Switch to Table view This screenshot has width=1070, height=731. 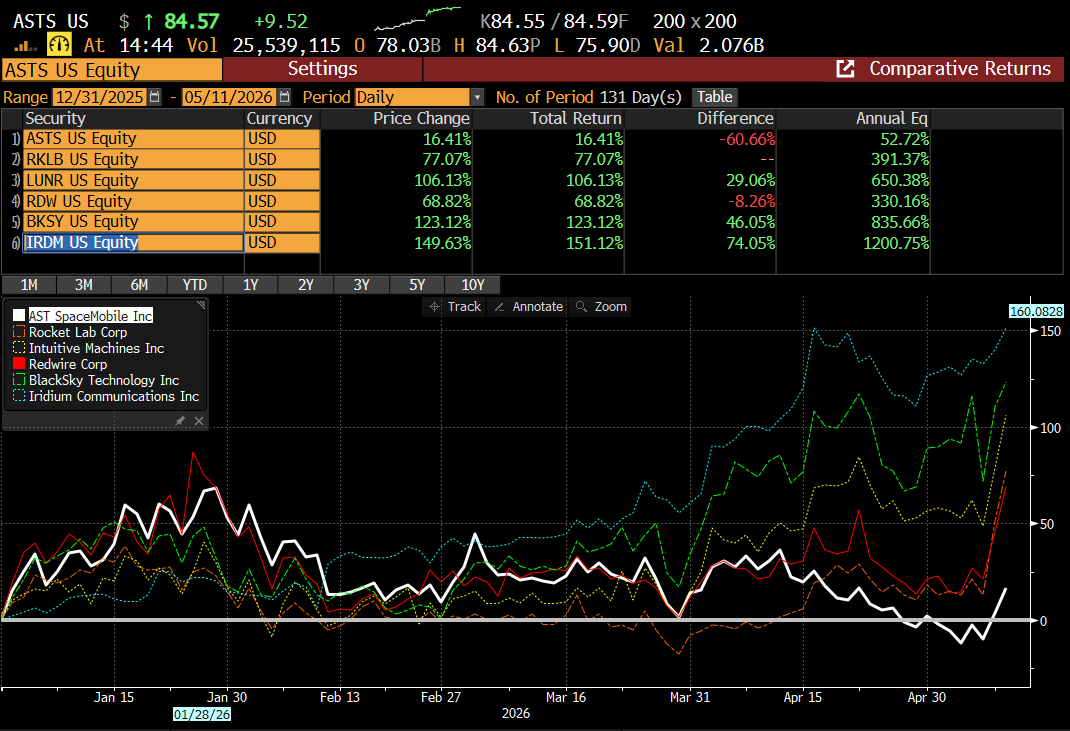714,97
